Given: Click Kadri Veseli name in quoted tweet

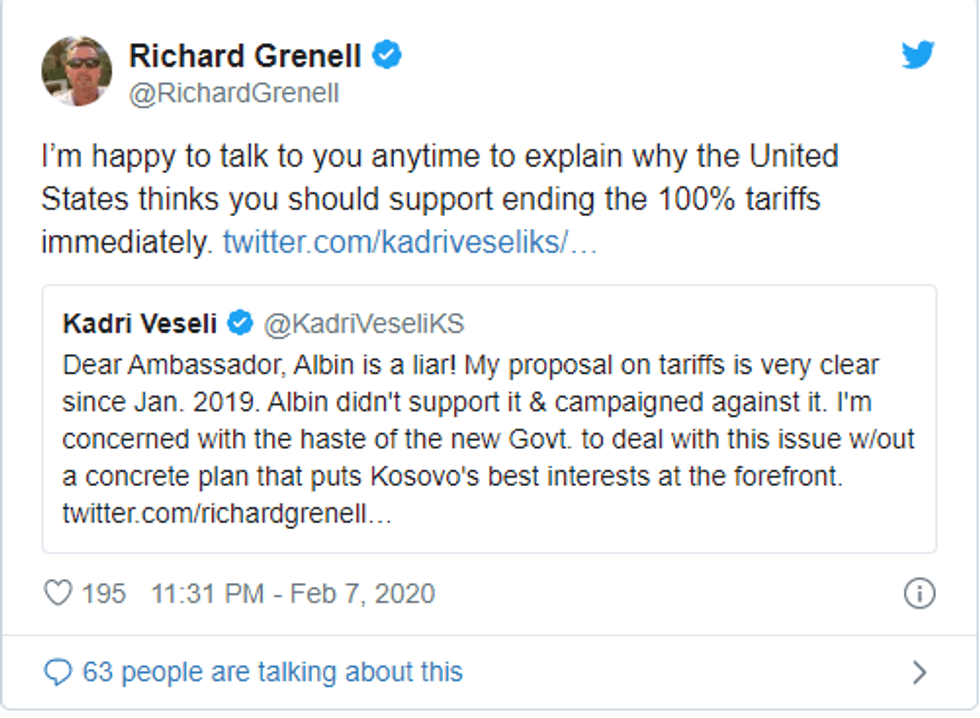Looking at the screenshot, I should [x=139, y=324].
